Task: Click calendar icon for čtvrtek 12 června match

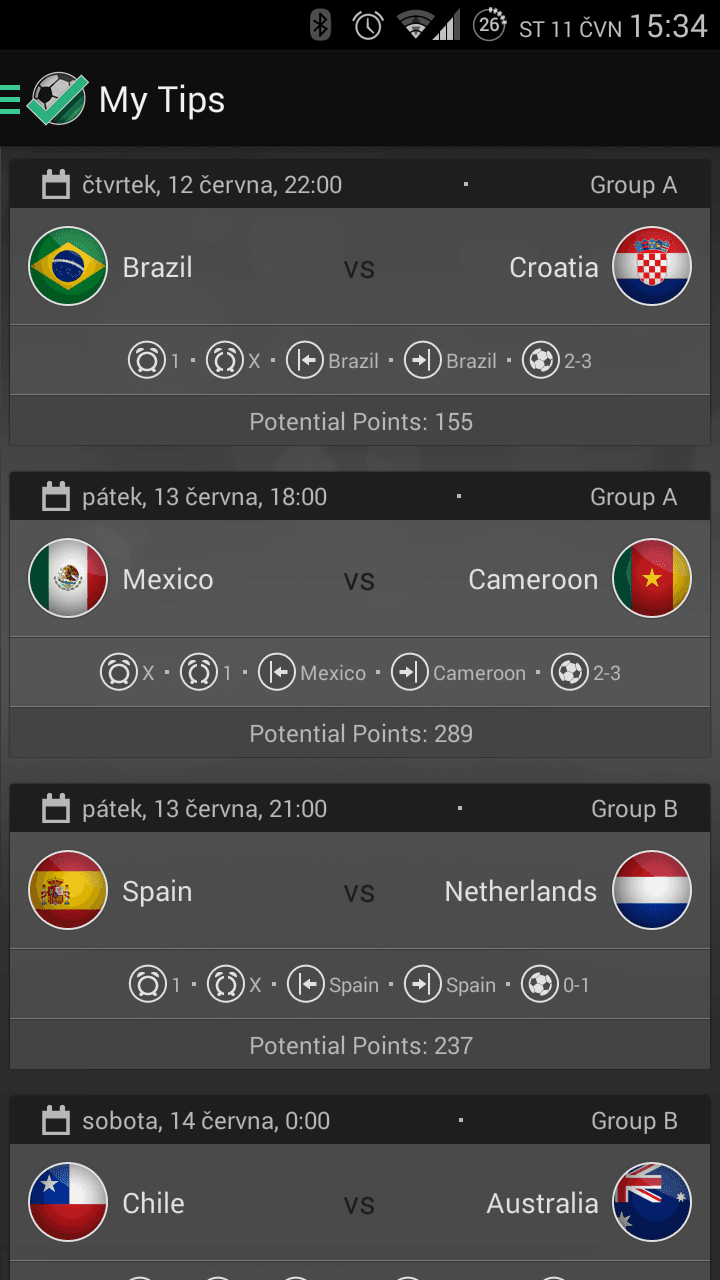Action: click(56, 185)
